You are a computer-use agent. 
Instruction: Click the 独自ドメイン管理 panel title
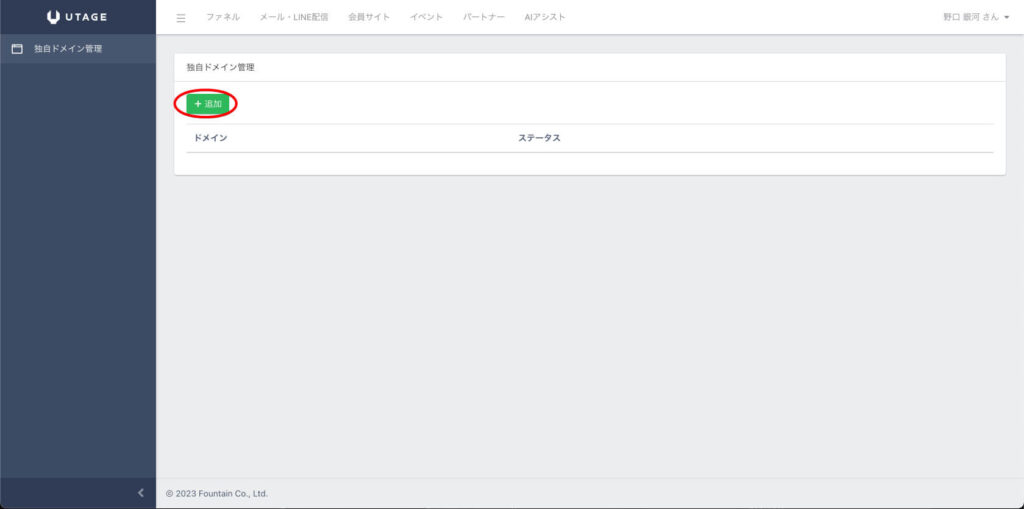(x=220, y=67)
